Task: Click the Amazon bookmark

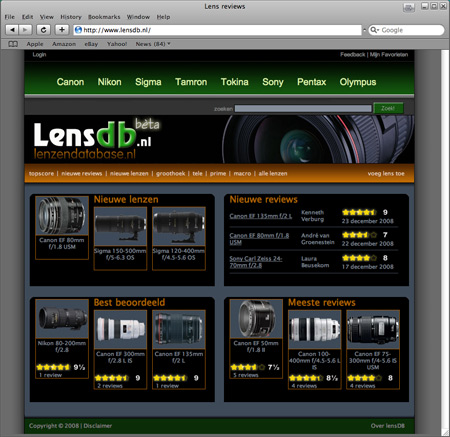Action: point(64,44)
